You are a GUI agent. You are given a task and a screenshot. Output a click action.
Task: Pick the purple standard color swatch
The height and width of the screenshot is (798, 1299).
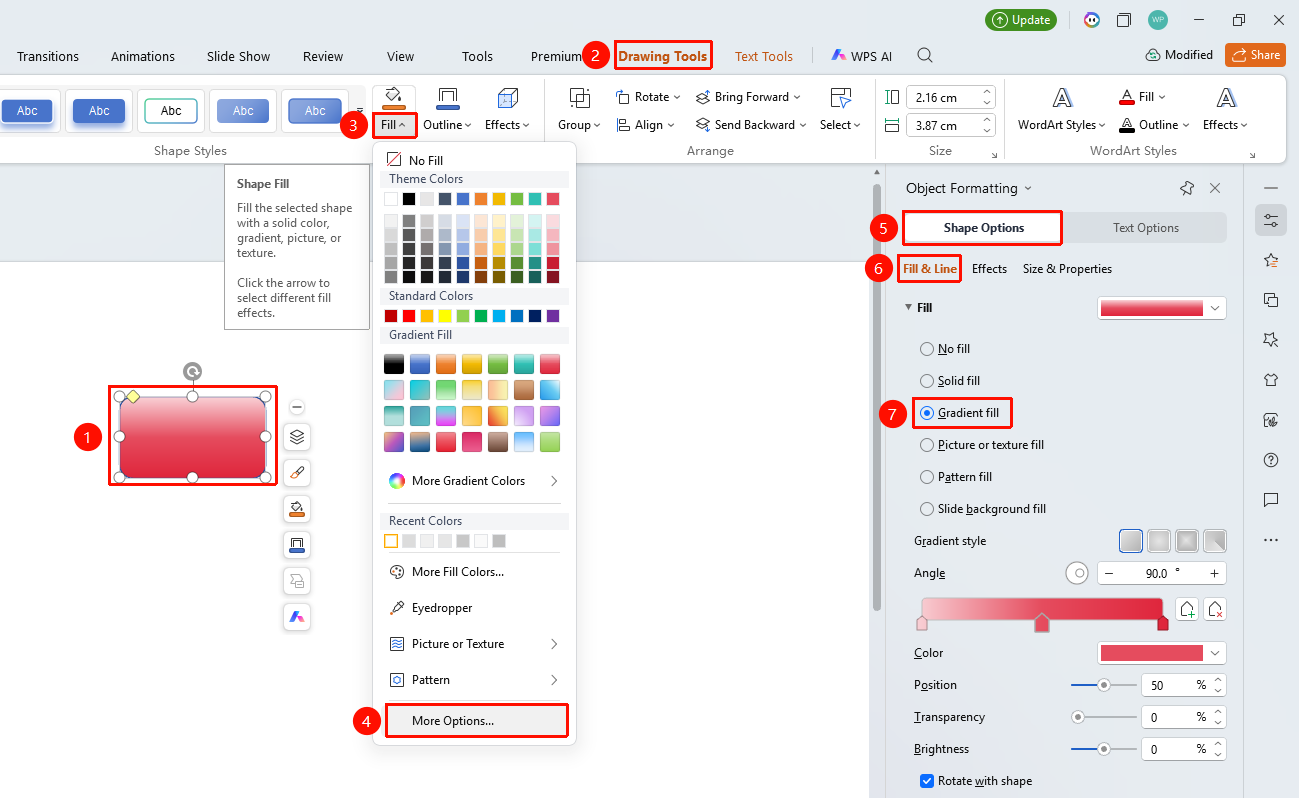coord(553,316)
